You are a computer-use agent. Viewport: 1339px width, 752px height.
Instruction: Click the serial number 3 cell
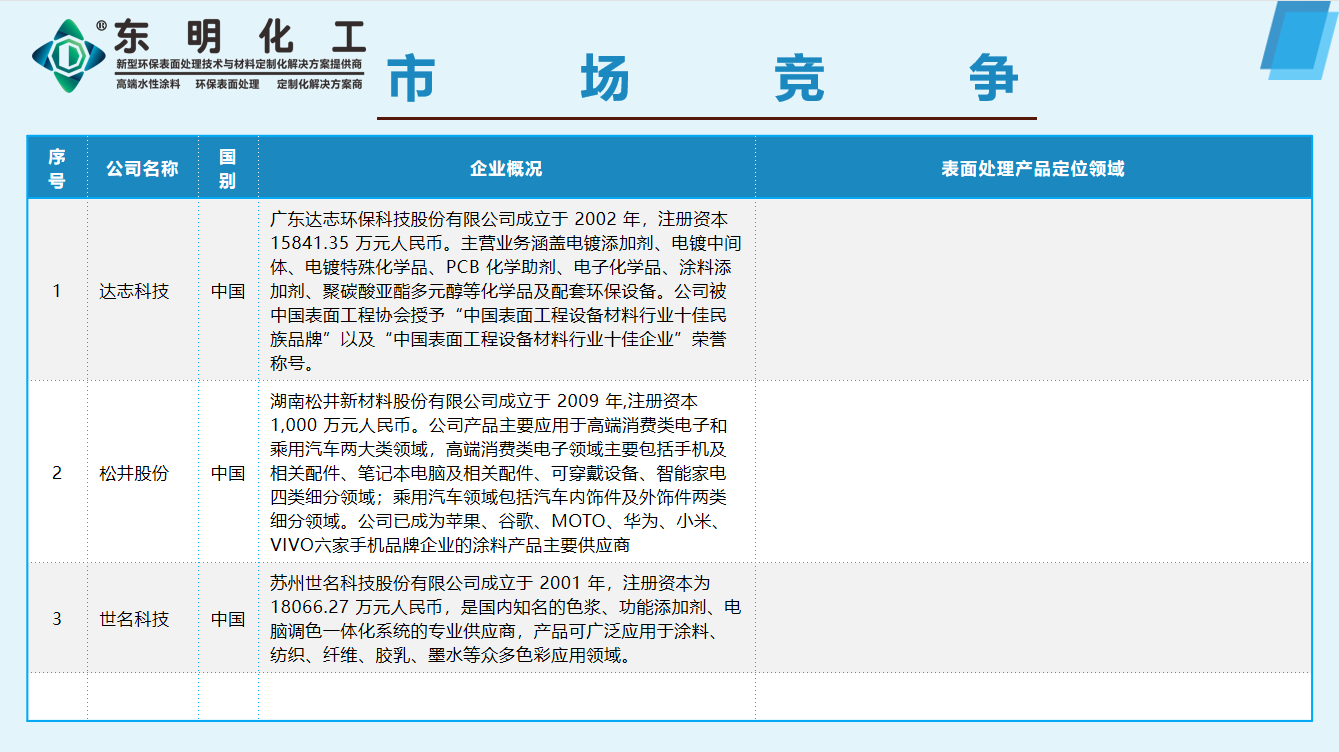tap(57, 619)
